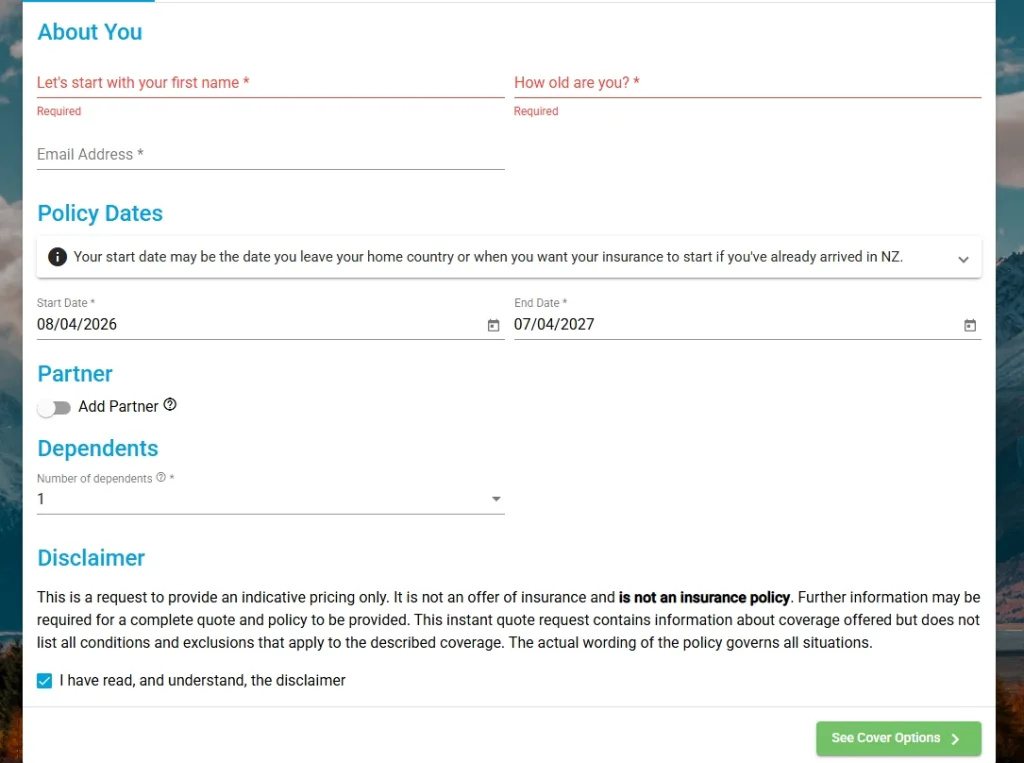Image resolution: width=1024 pixels, height=763 pixels.
Task: Click the Start Date value 08/04/2026
Action: (77, 325)
